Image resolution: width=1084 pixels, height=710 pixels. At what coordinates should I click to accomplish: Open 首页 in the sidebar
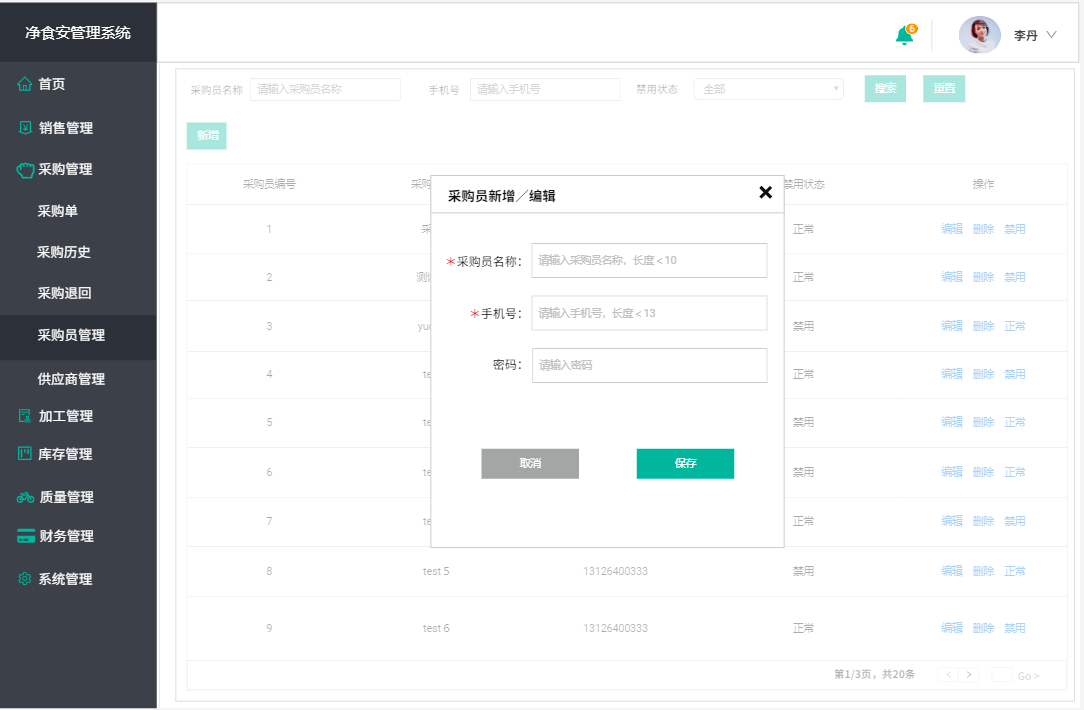click(x=51, y=84)
